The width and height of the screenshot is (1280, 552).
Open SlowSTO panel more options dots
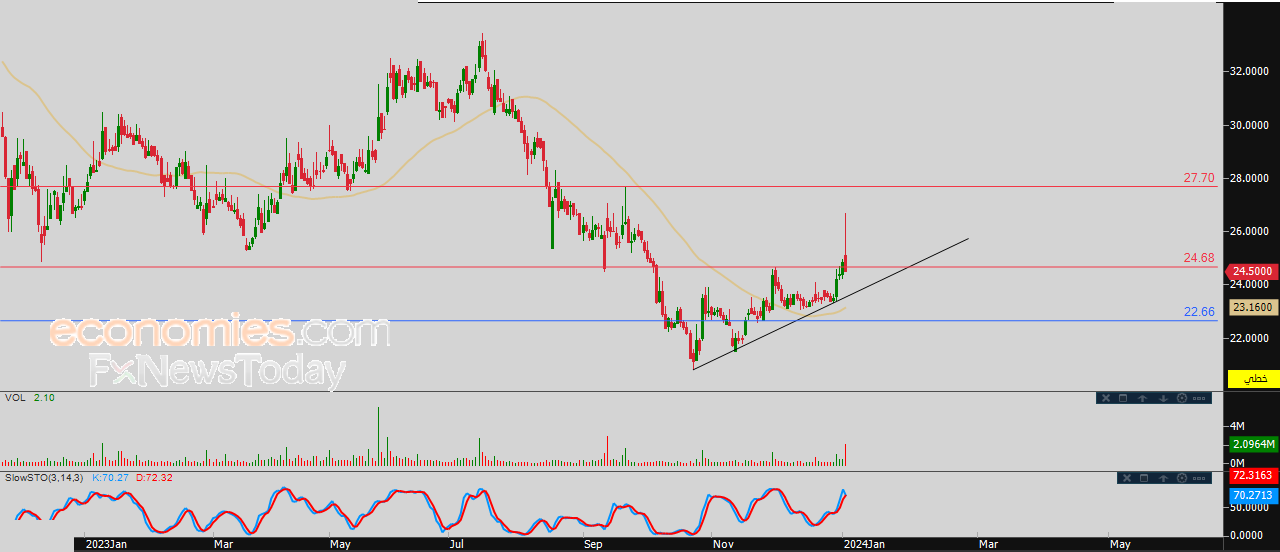(x=1199, y=478)
